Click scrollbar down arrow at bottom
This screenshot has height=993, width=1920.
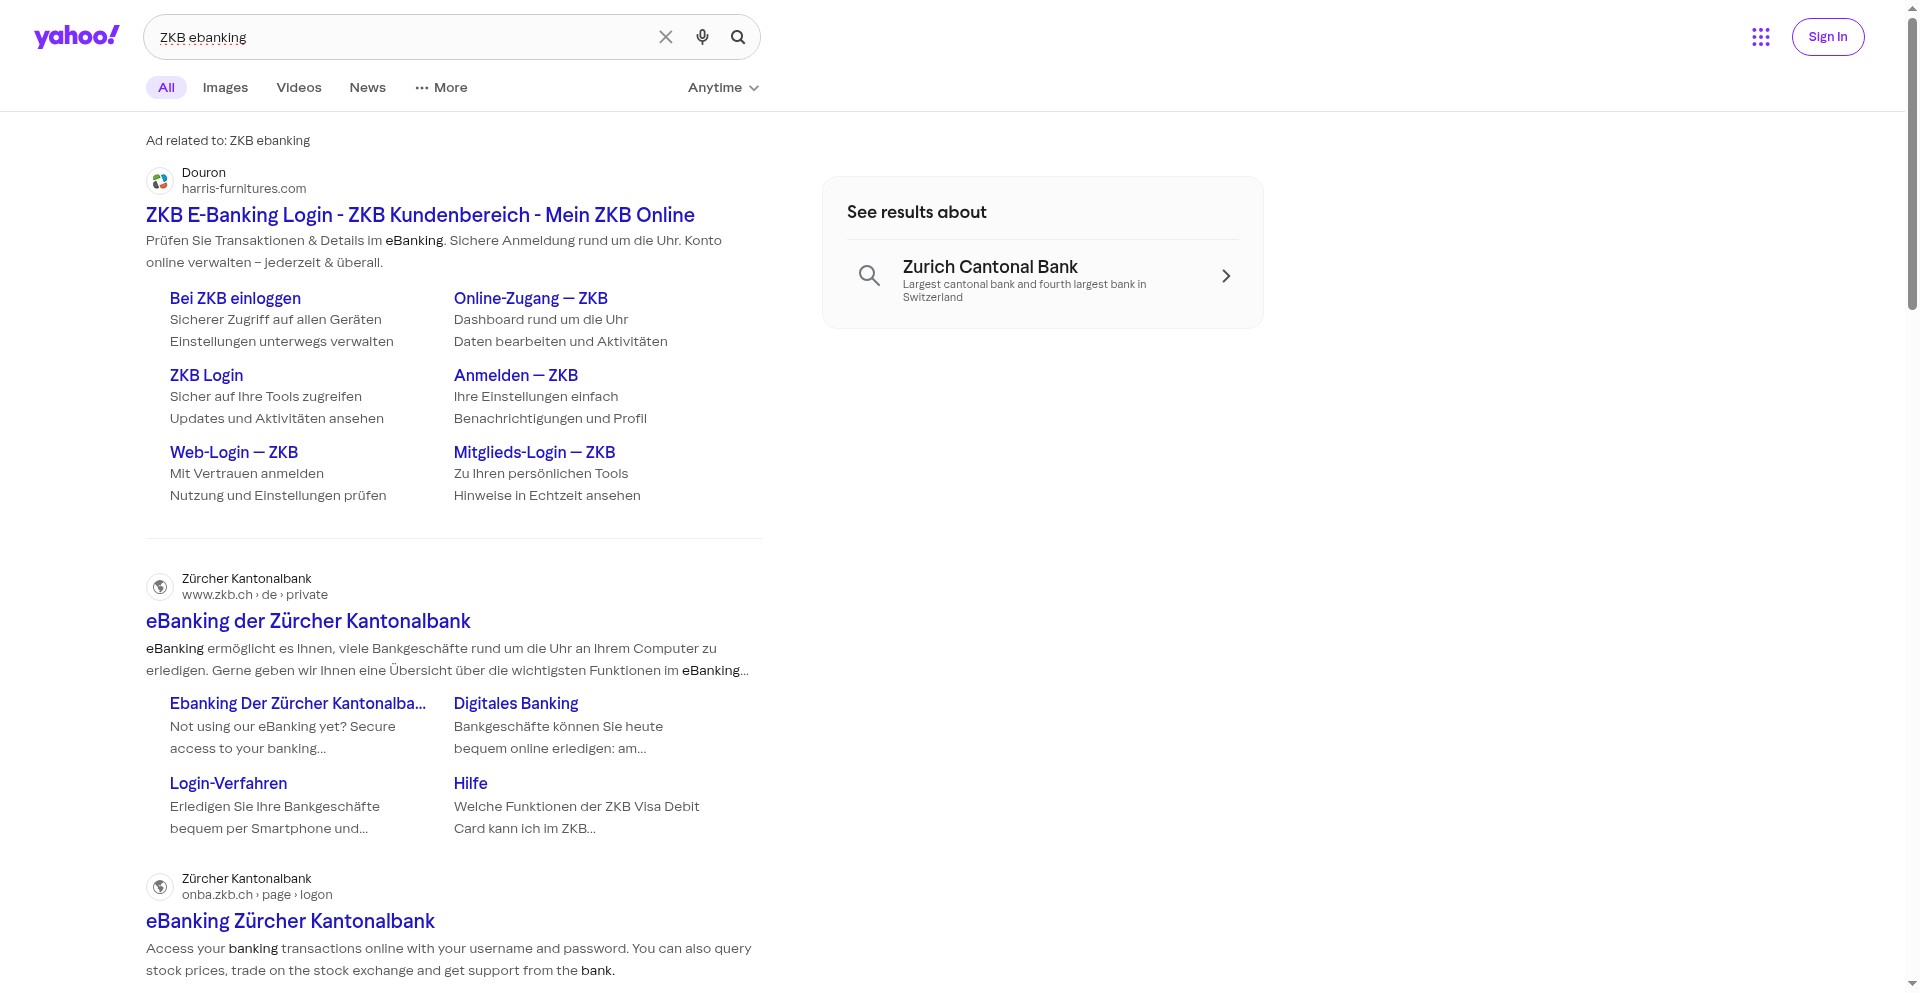[1912, 984]
